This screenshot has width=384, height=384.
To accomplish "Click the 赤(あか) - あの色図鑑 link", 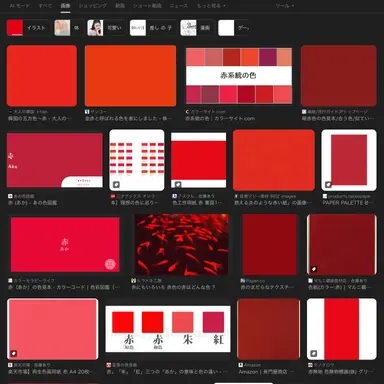I will (x=32, y=203).
